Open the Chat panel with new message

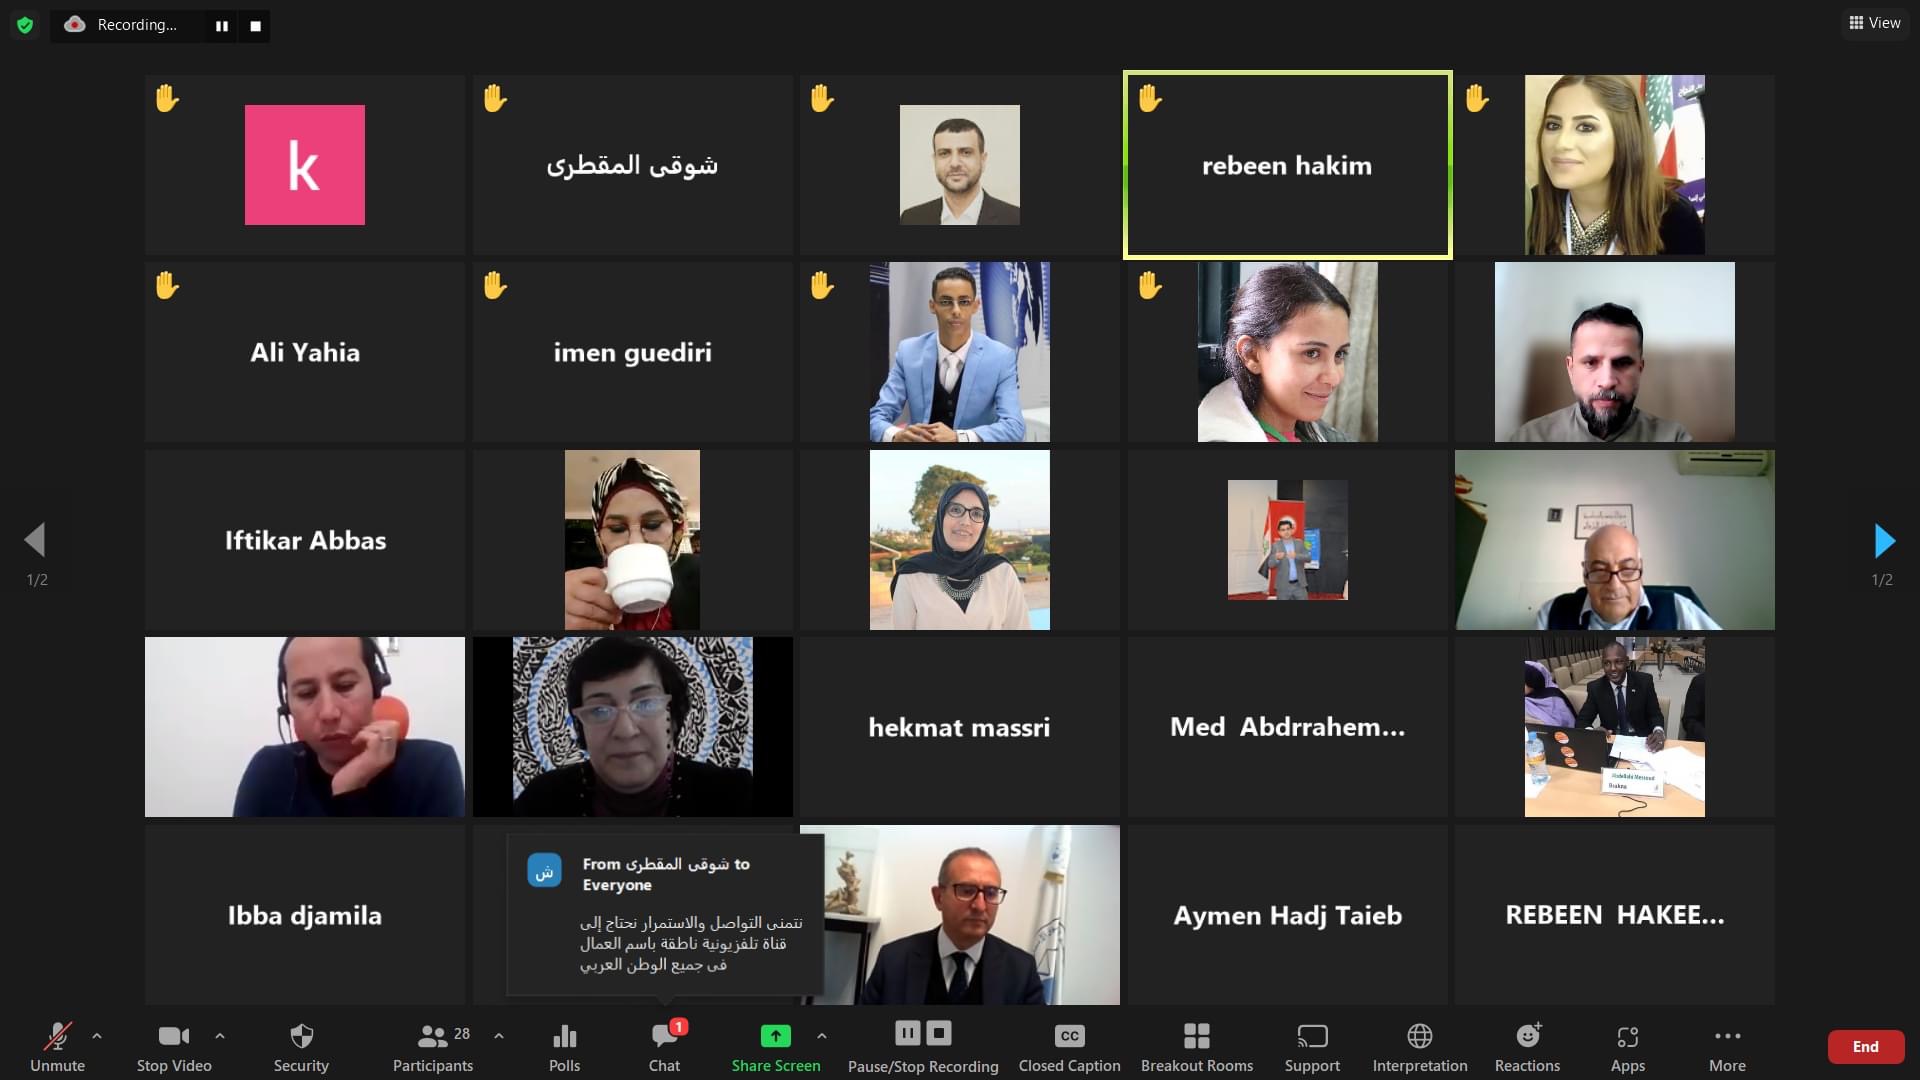[x=664, y=1046]
